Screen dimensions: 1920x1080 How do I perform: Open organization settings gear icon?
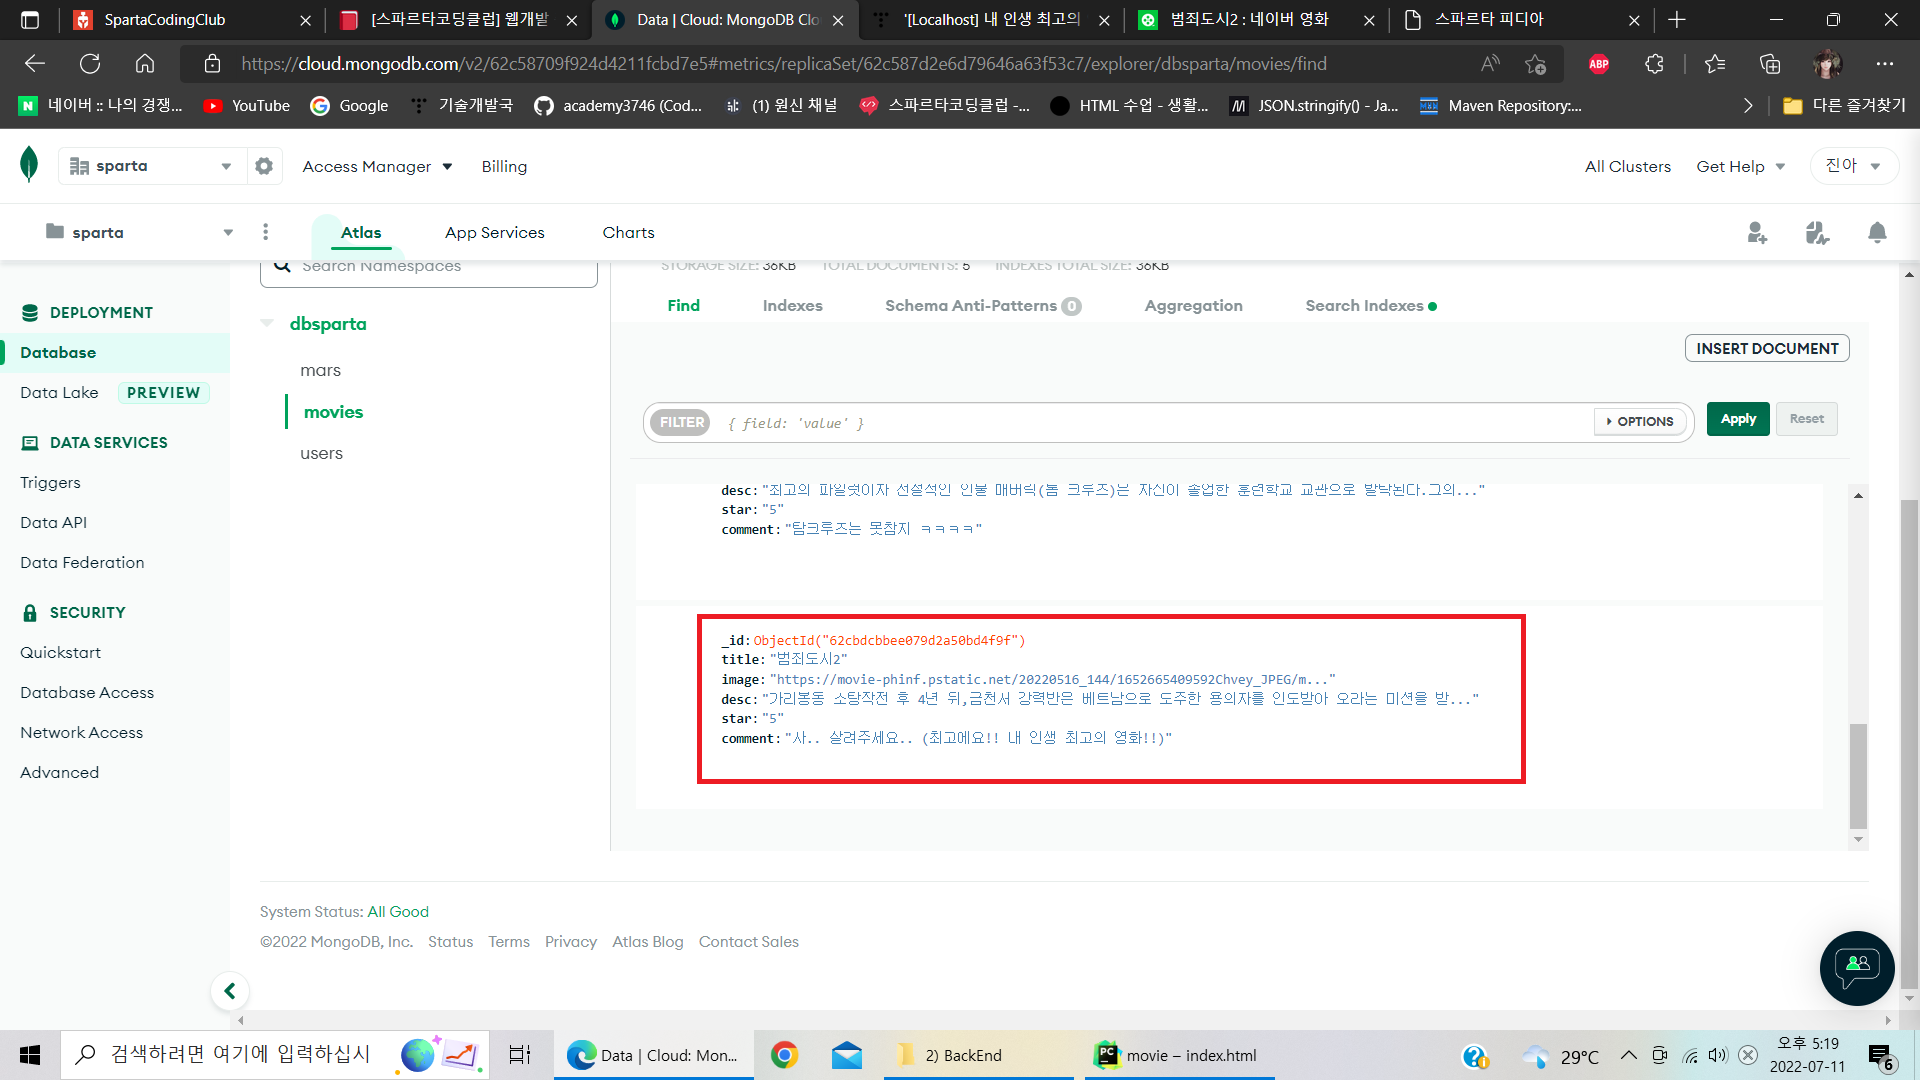264,166
